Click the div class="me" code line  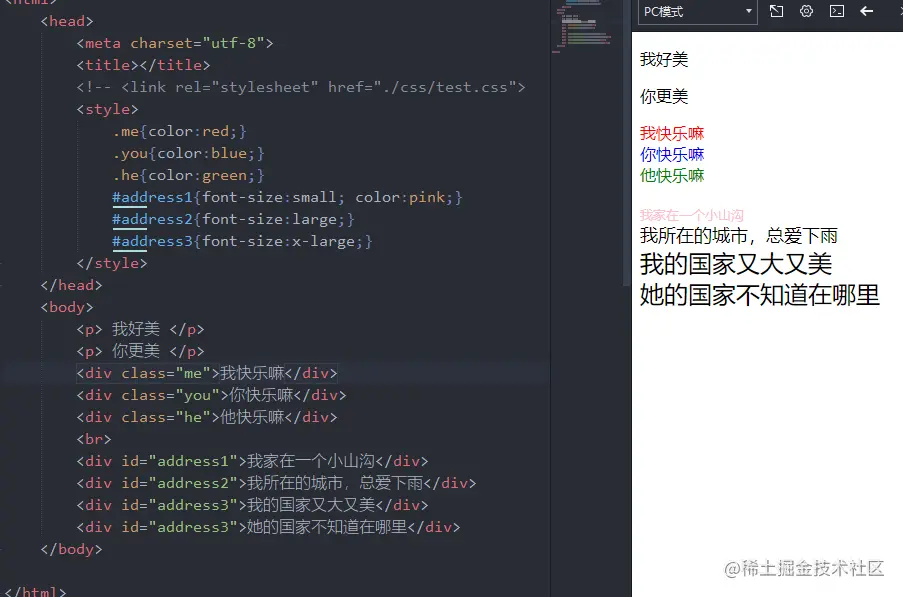(x=207, y=373)
